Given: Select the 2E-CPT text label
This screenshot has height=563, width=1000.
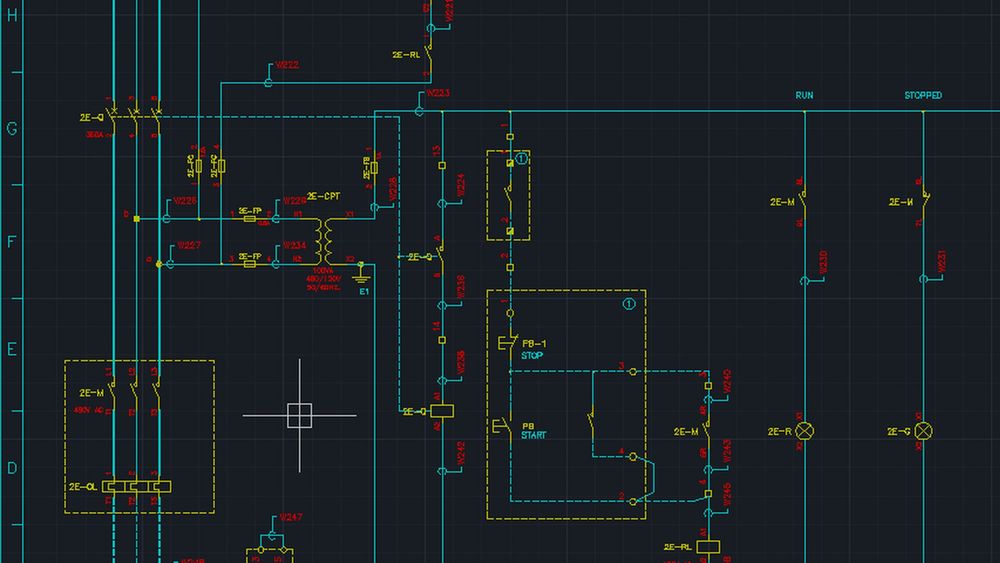Looking at the screenshot, I should 324,196.
